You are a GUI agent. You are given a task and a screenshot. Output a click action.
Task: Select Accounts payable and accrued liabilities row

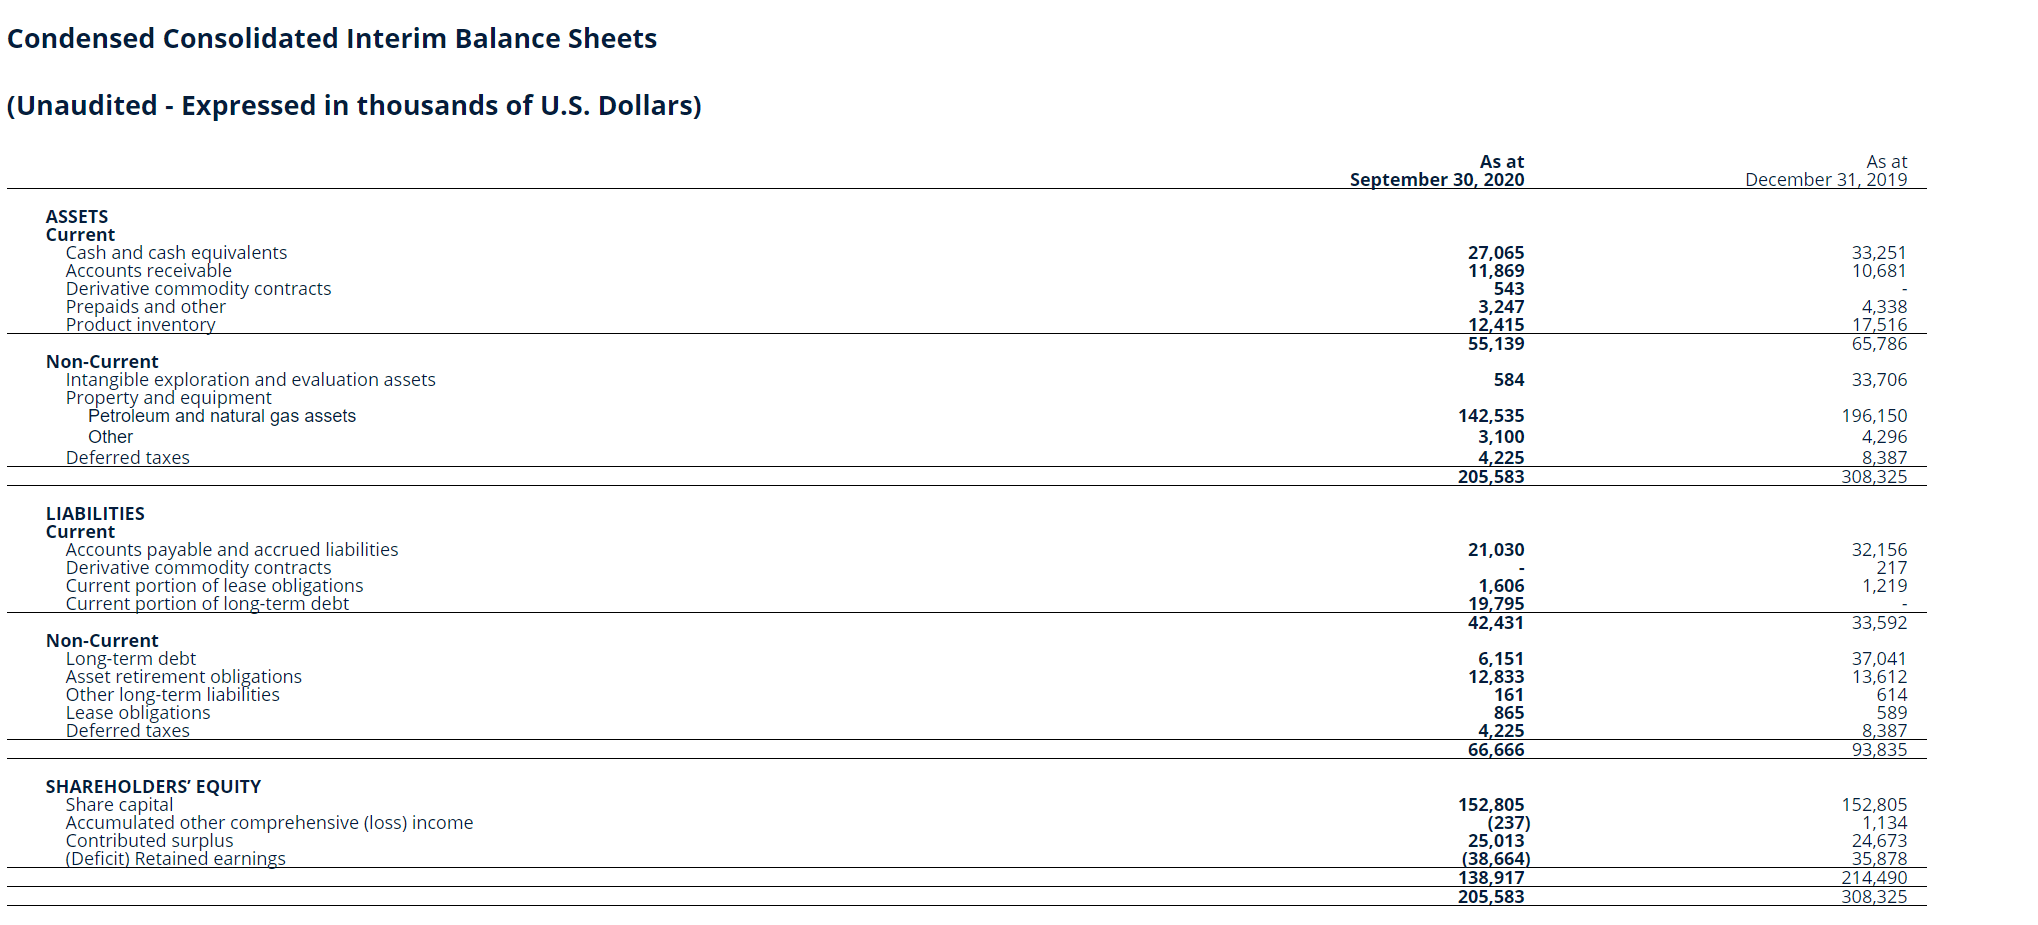(x=232, y=550)
